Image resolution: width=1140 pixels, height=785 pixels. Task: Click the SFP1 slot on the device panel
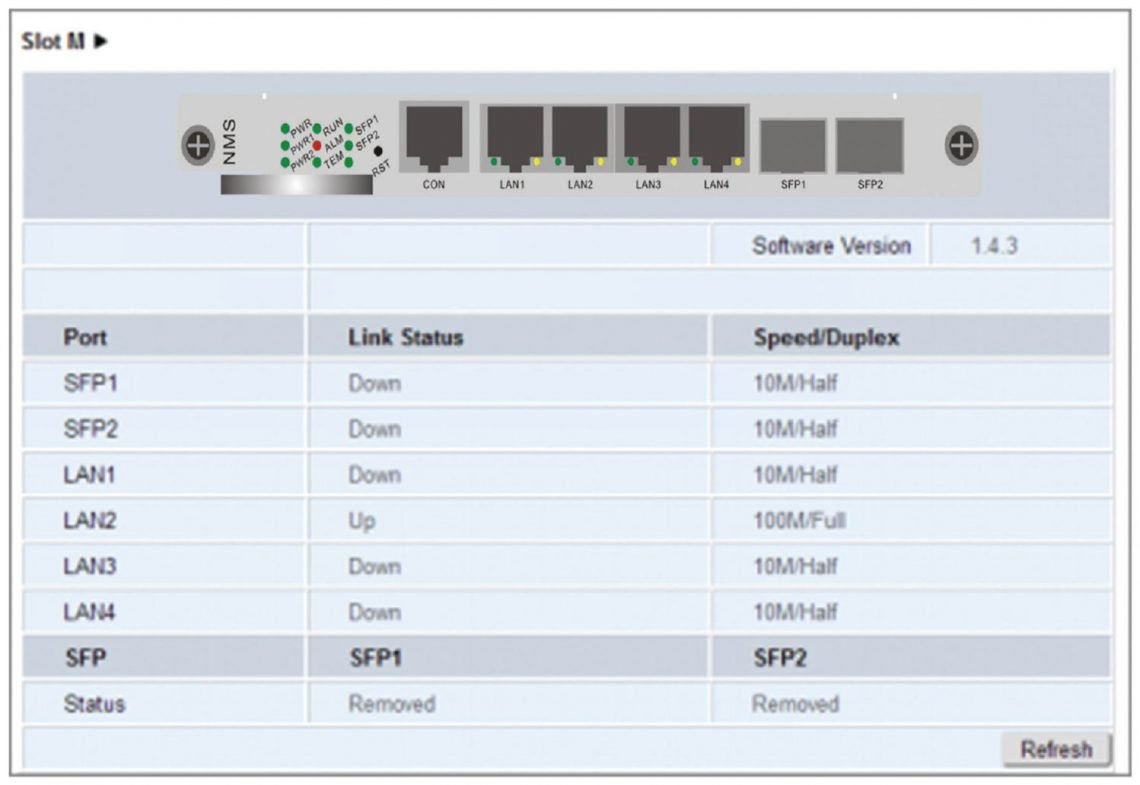coord(793,146)
